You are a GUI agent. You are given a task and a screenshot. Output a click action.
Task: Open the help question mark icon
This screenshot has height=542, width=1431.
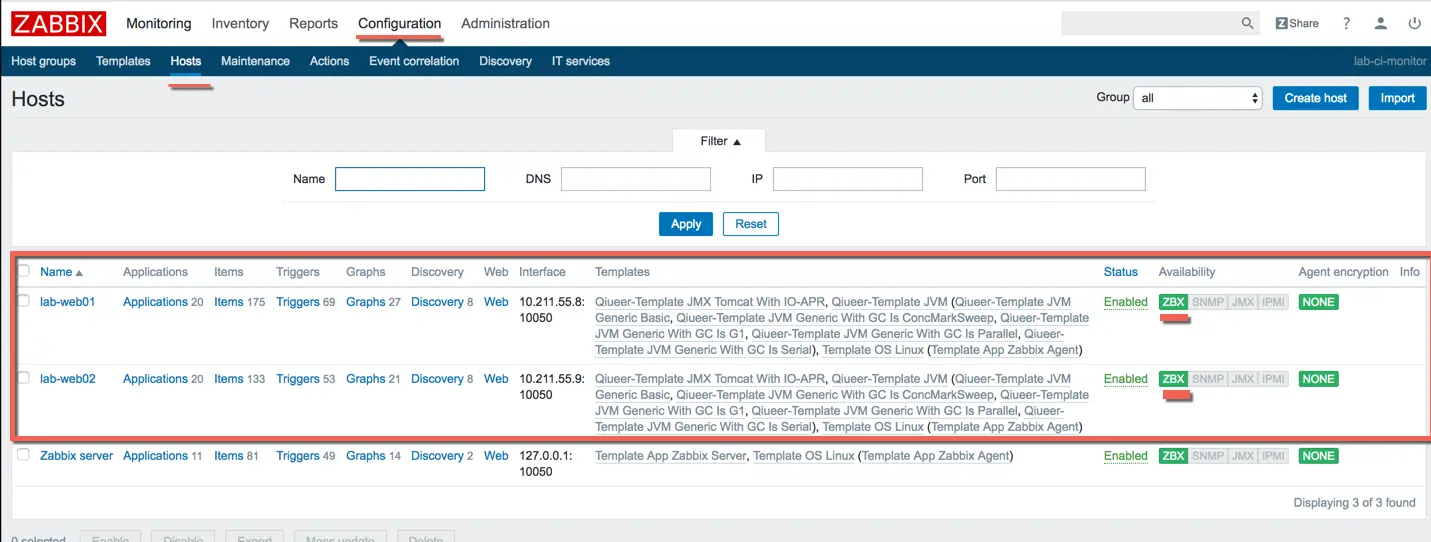point(1347,23)
